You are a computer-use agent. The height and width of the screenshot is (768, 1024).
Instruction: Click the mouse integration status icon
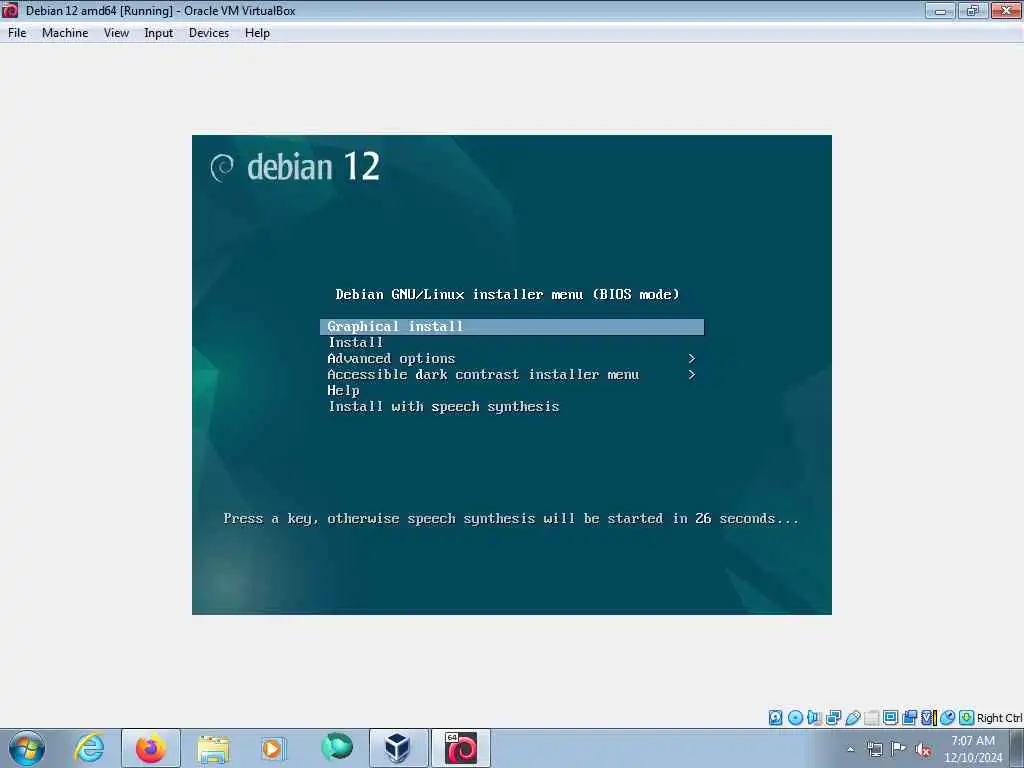click(x=948, y=718)
